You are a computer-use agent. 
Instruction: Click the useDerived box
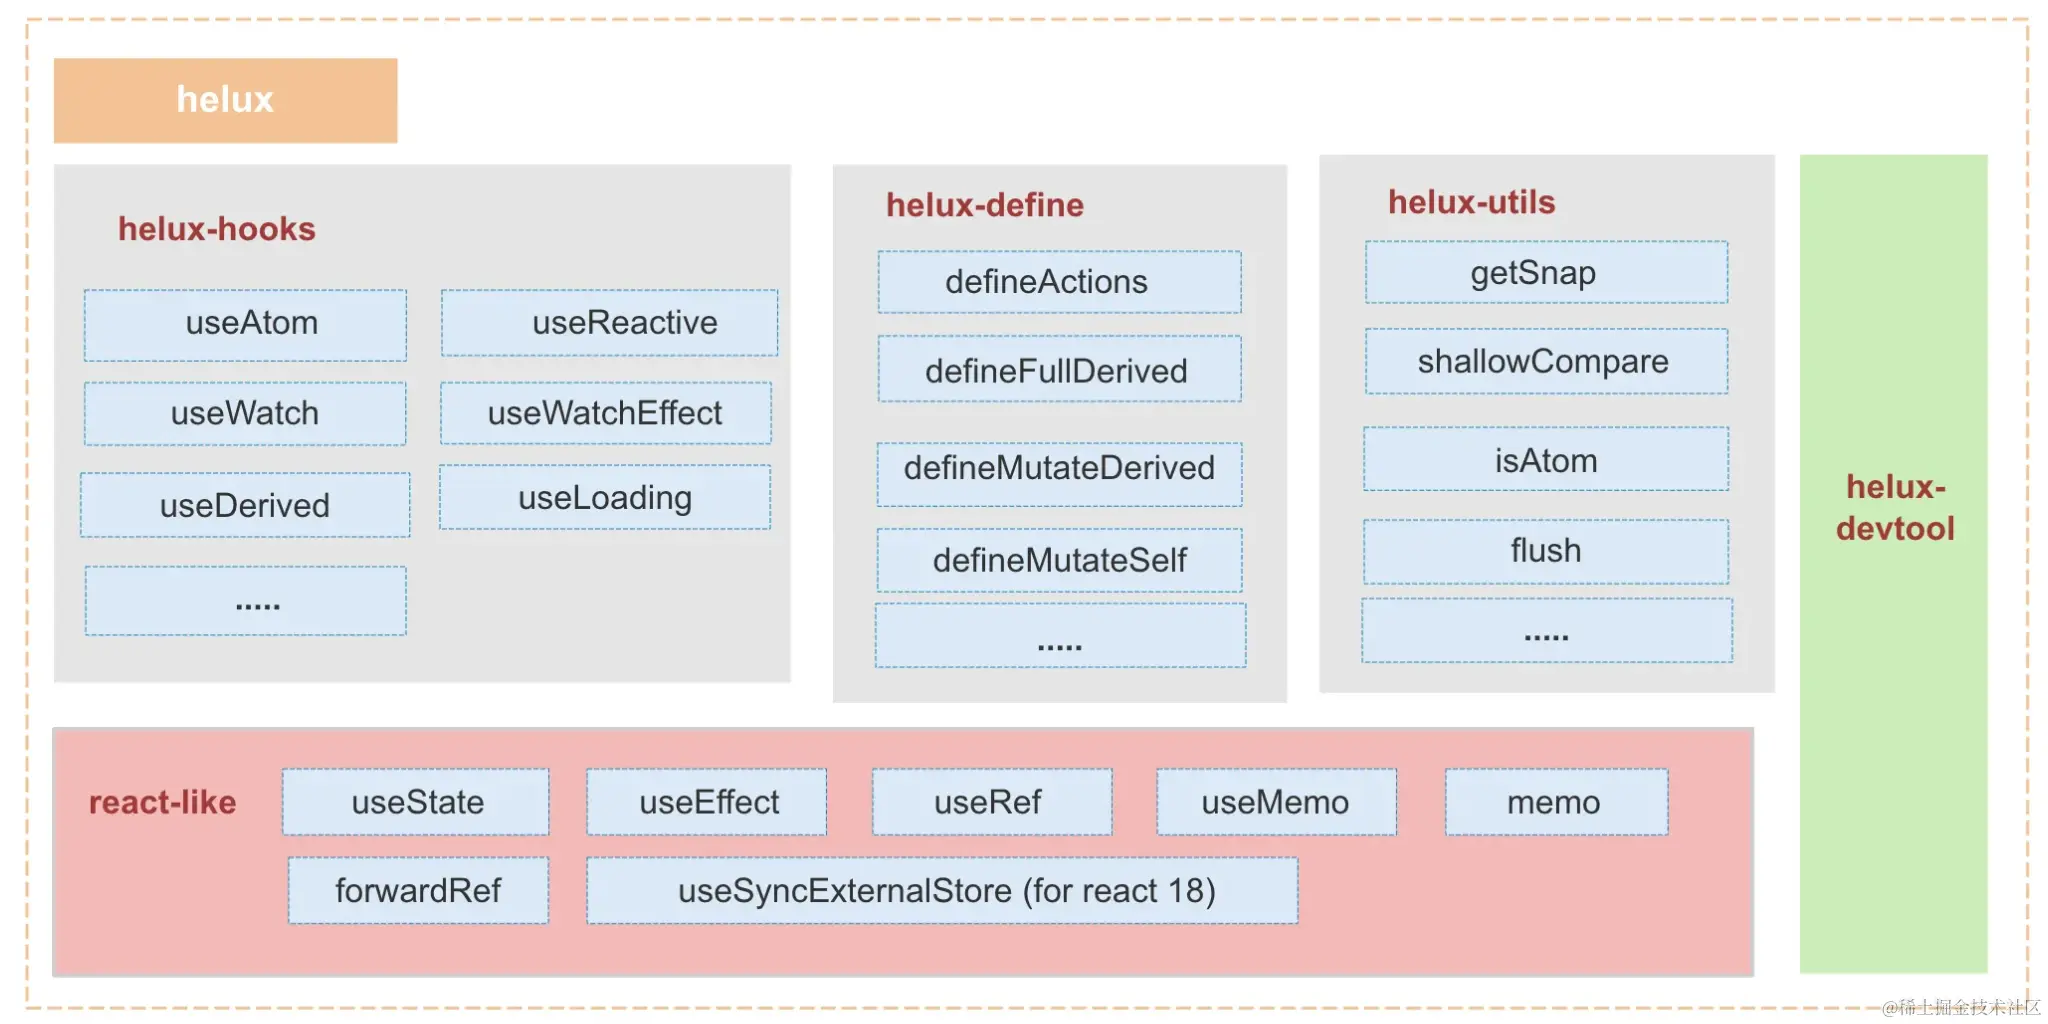tap(245, 505)
